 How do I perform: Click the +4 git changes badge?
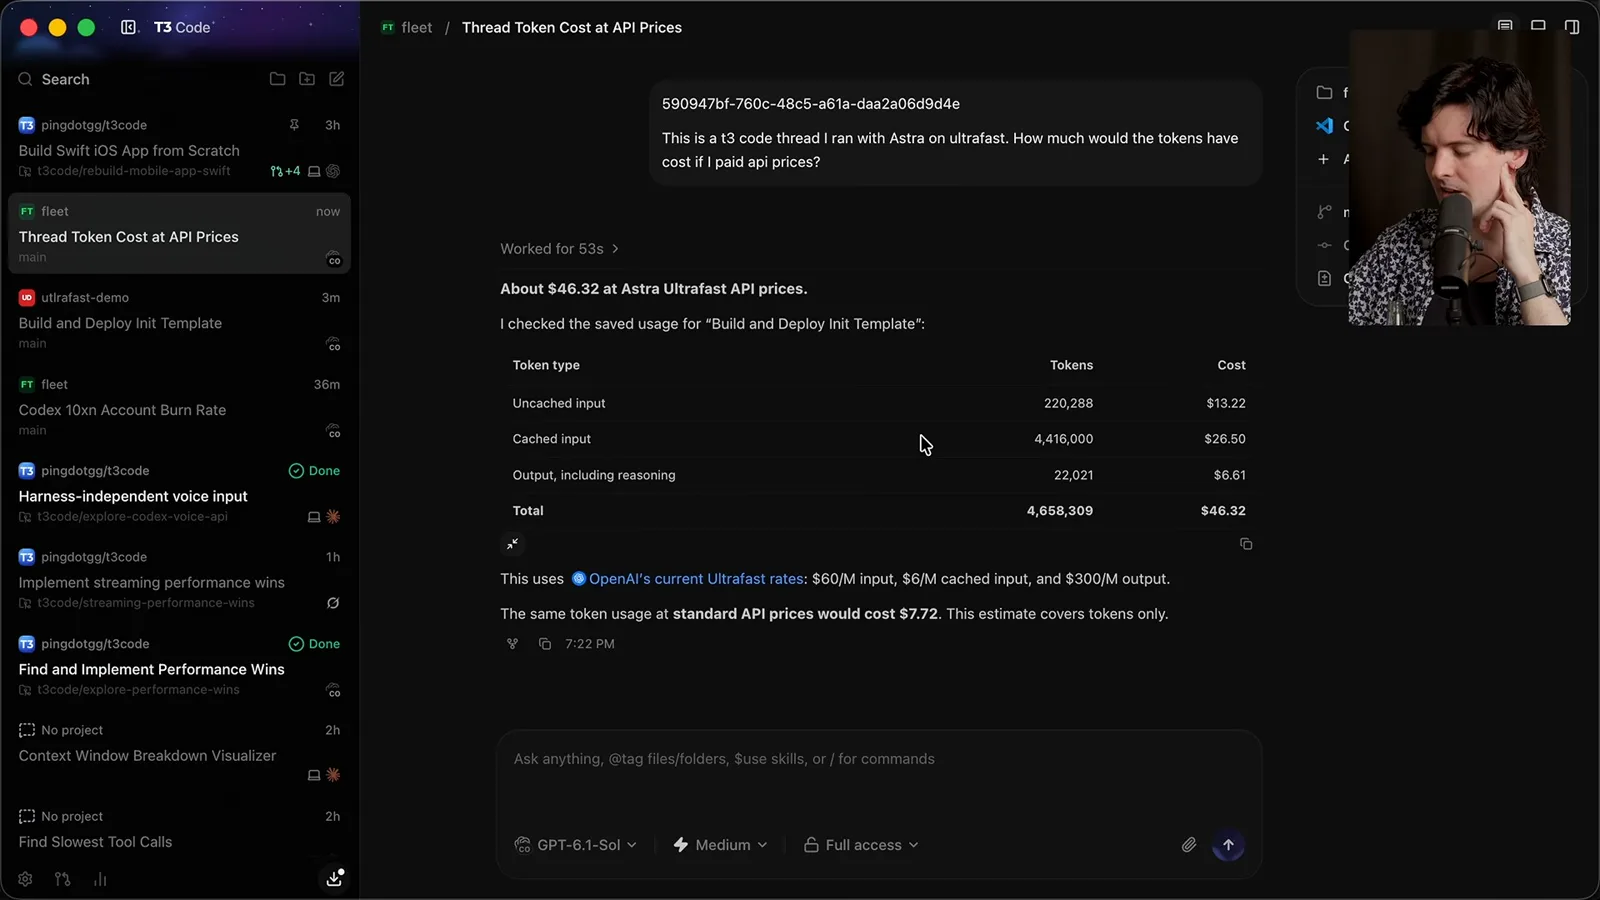point(285,171)
